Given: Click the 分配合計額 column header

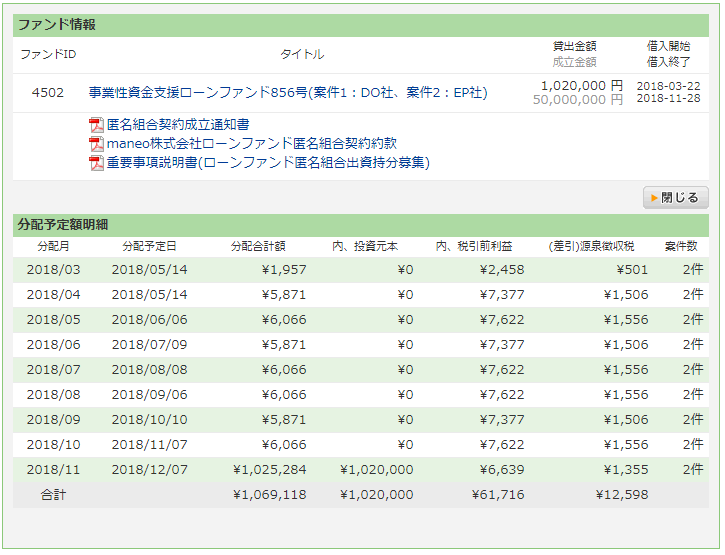Looking at the screenshot, I should [x=258, y=246].
